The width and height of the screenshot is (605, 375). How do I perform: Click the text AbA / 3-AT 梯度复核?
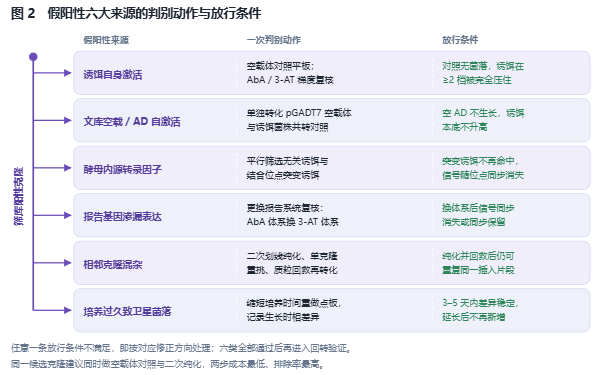point(290,80)
